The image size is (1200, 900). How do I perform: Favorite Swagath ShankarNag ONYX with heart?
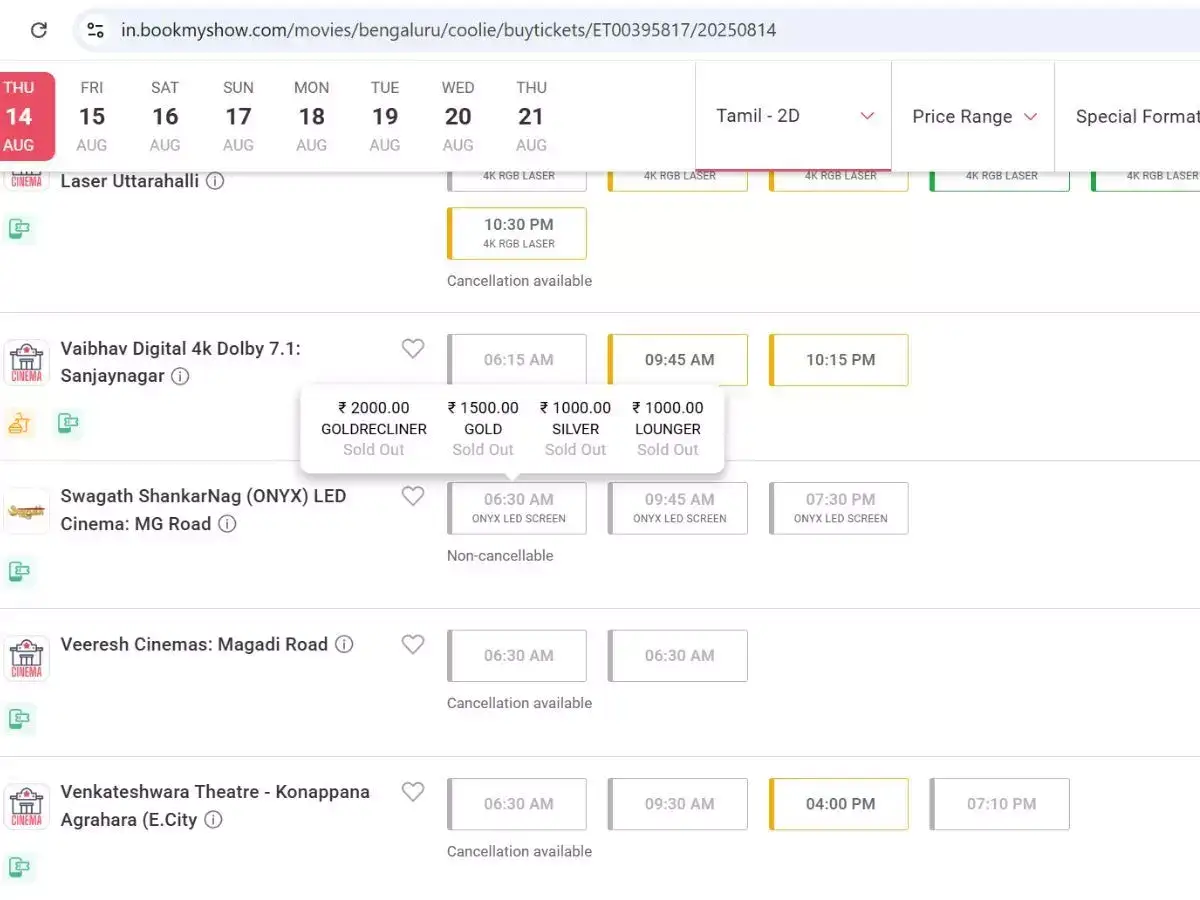(x=413, y=497)
